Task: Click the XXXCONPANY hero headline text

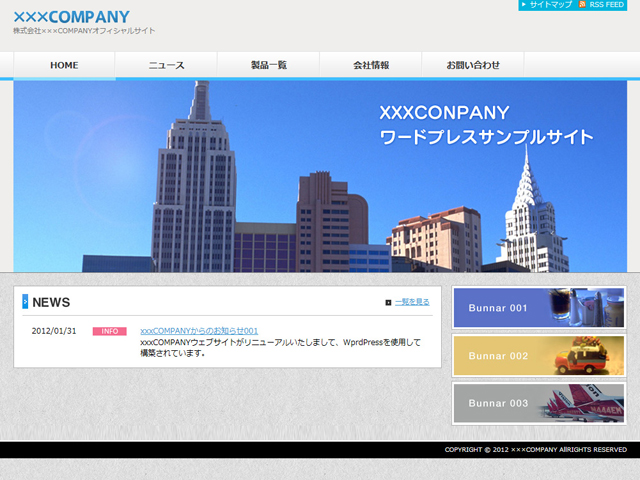Action: (444, 112)
